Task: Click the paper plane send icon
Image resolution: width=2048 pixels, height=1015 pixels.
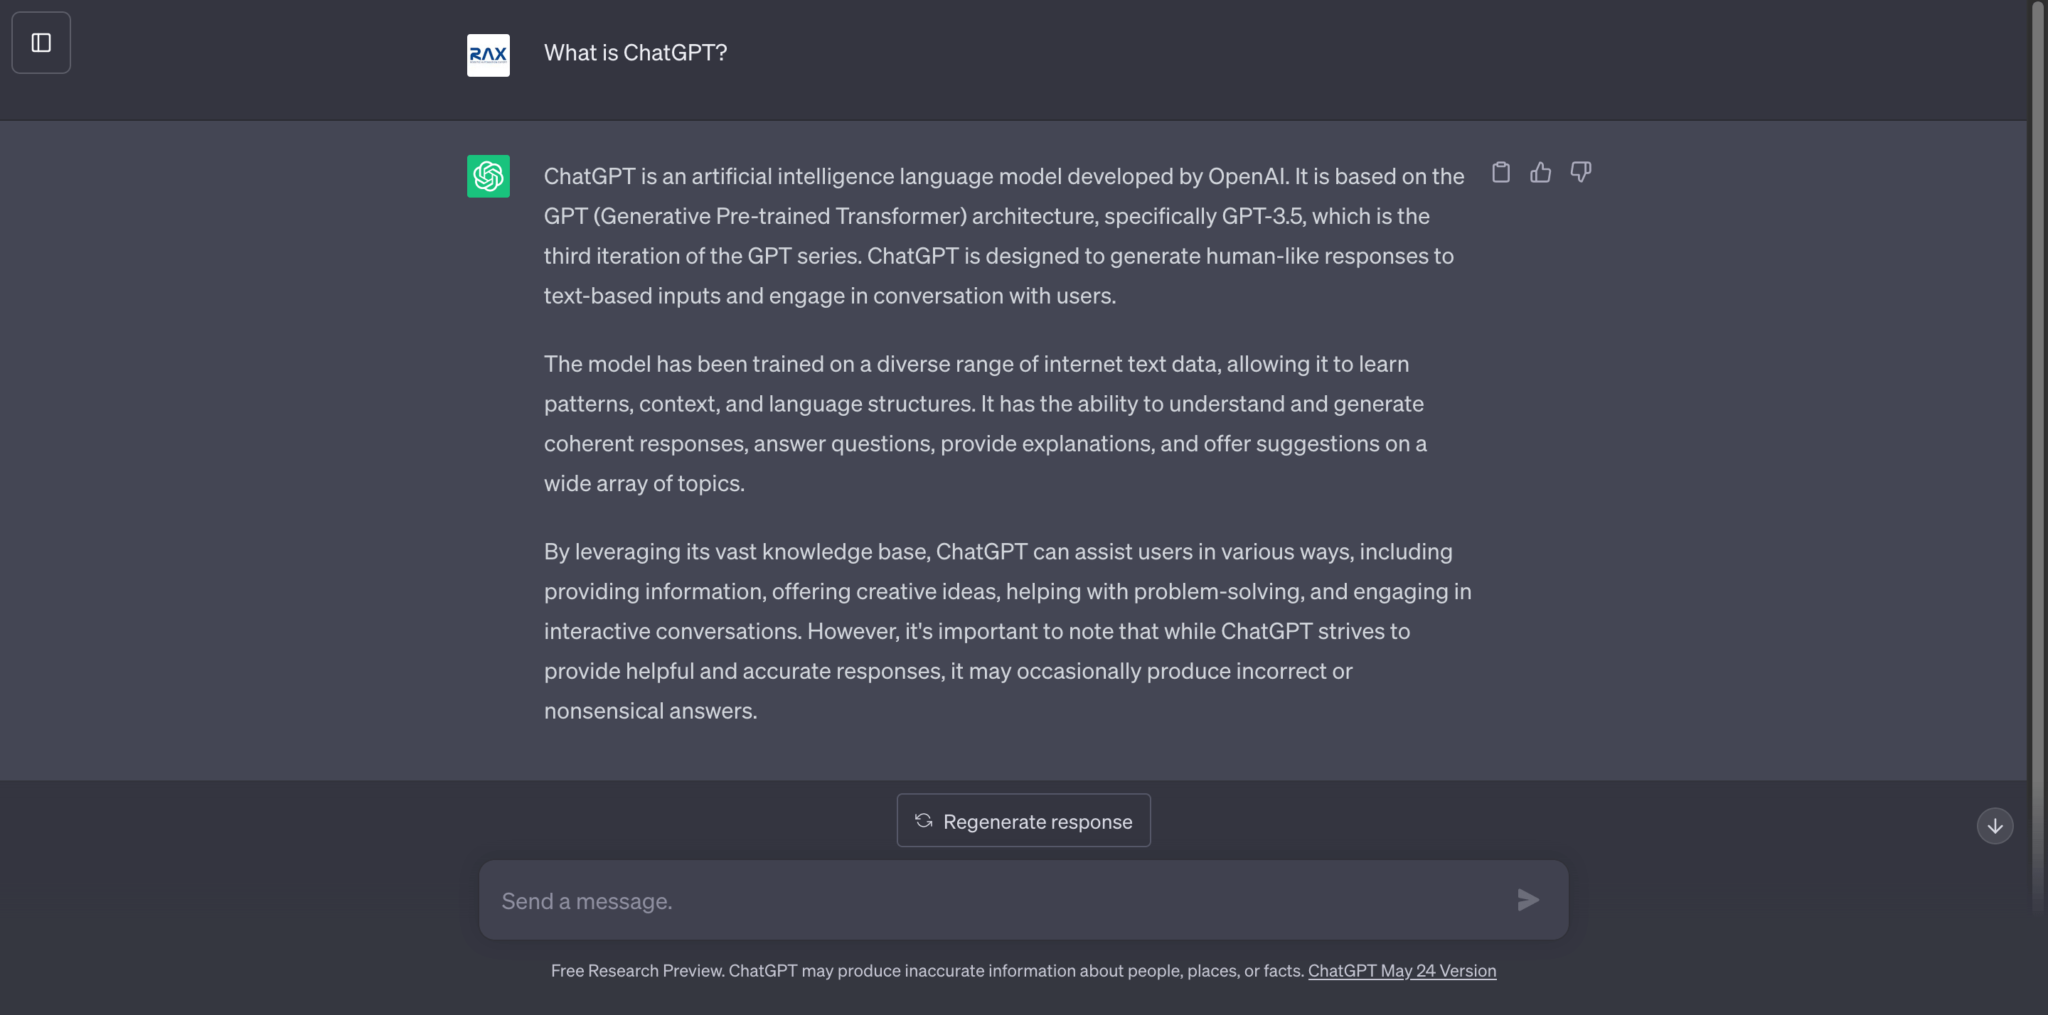Action: point(1528,900)
